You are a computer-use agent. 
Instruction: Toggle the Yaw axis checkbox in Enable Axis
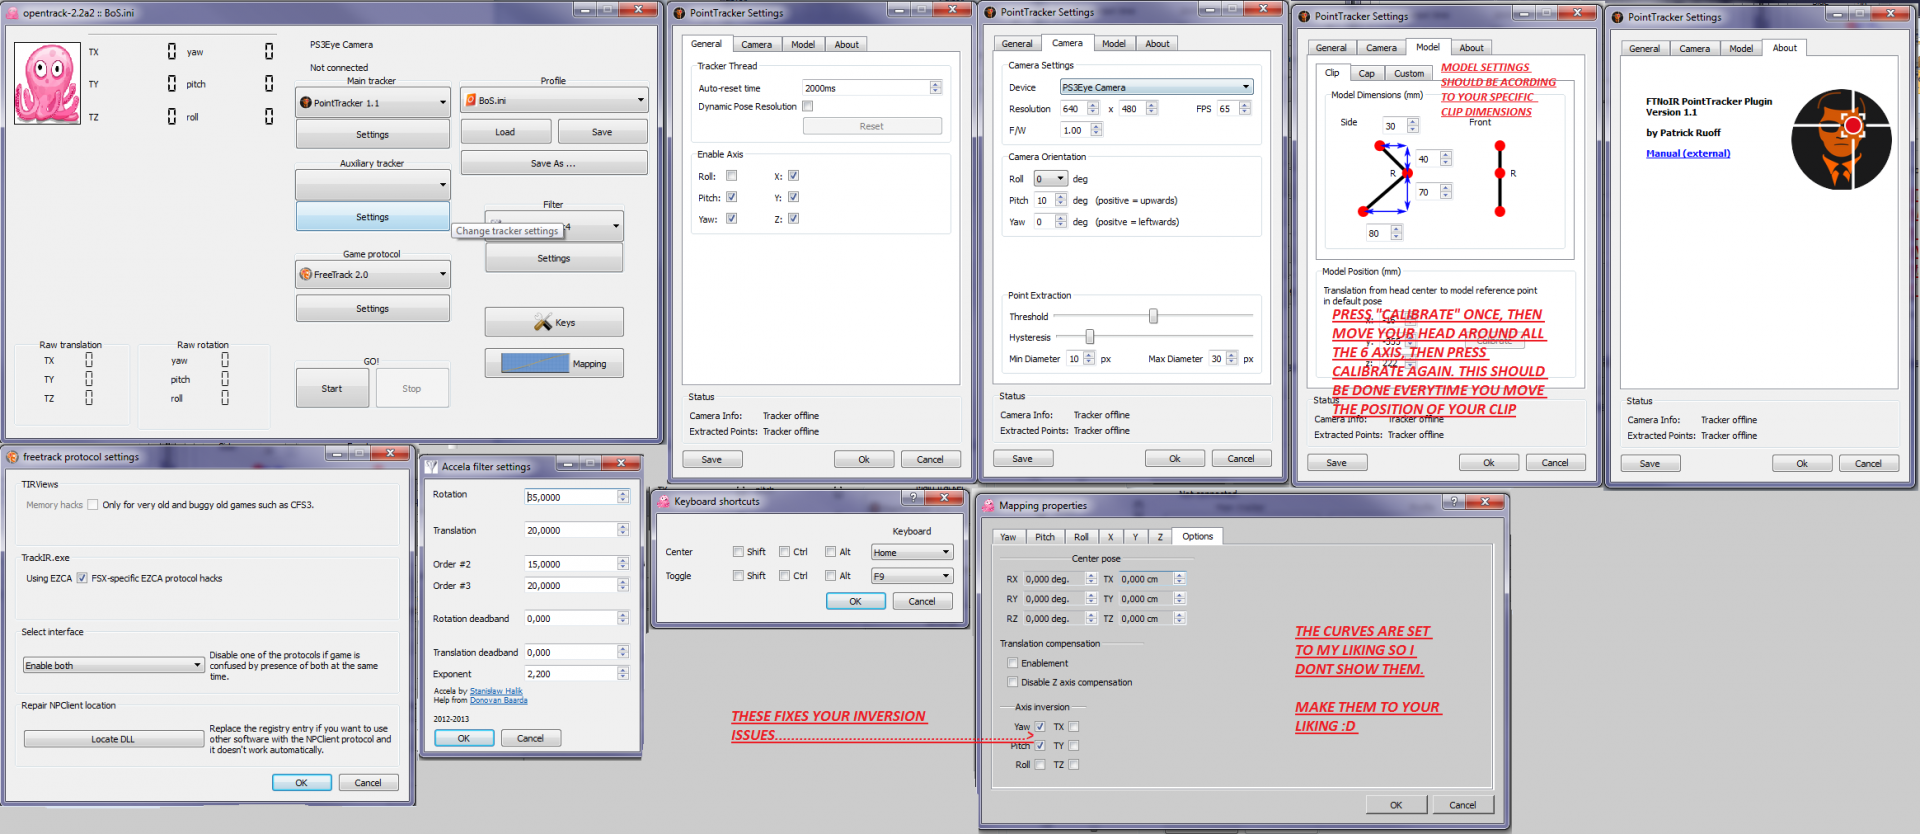point(731,218)
